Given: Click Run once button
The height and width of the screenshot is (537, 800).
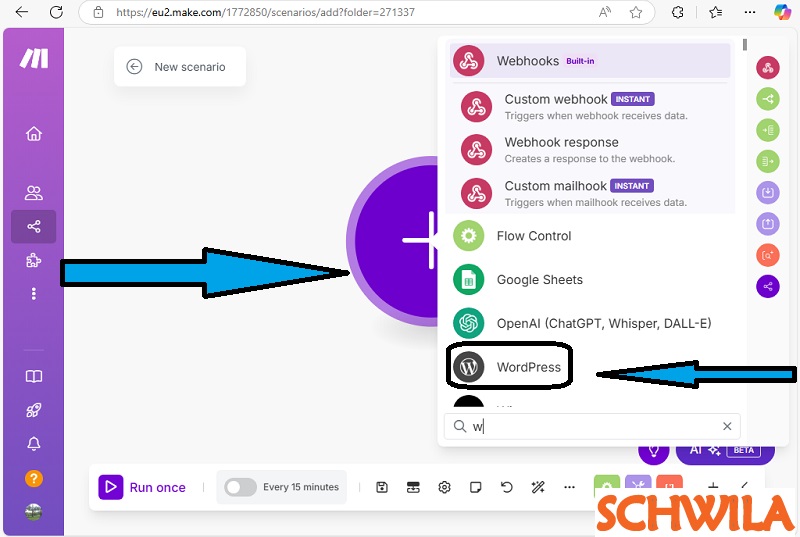Looking at the screenshot, I should click(x=142, y=488).
